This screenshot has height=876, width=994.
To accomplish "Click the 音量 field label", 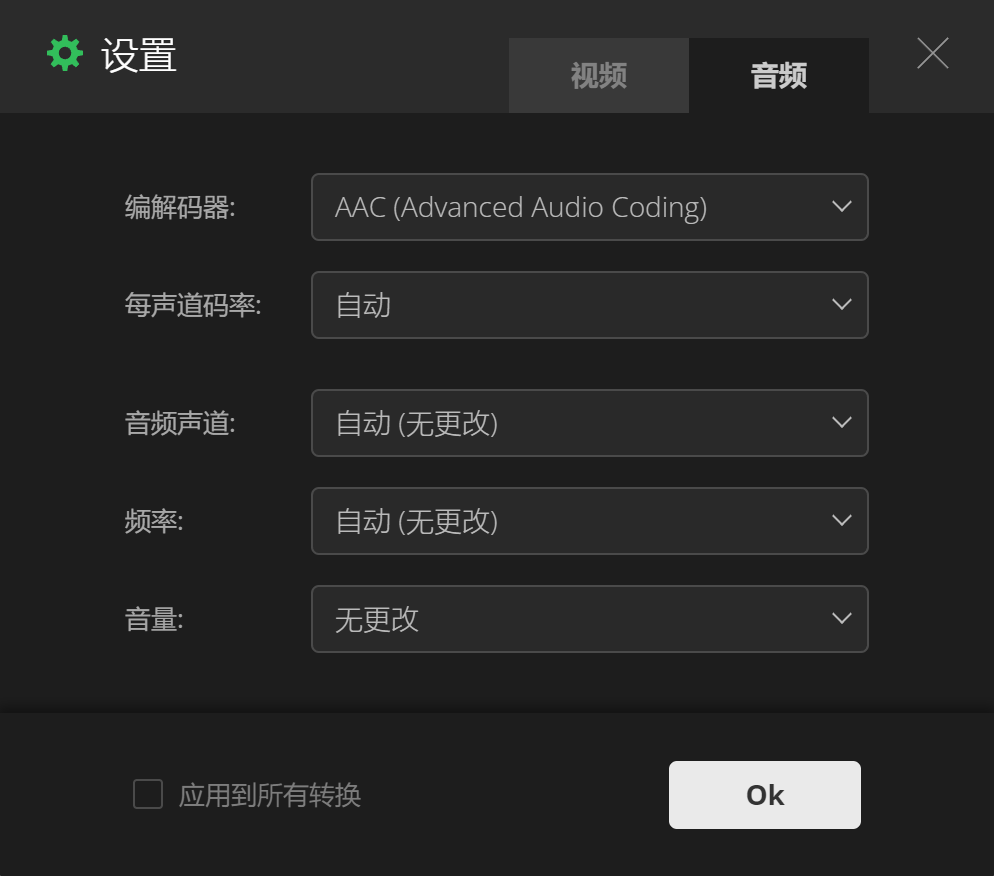I will point(154,619).
